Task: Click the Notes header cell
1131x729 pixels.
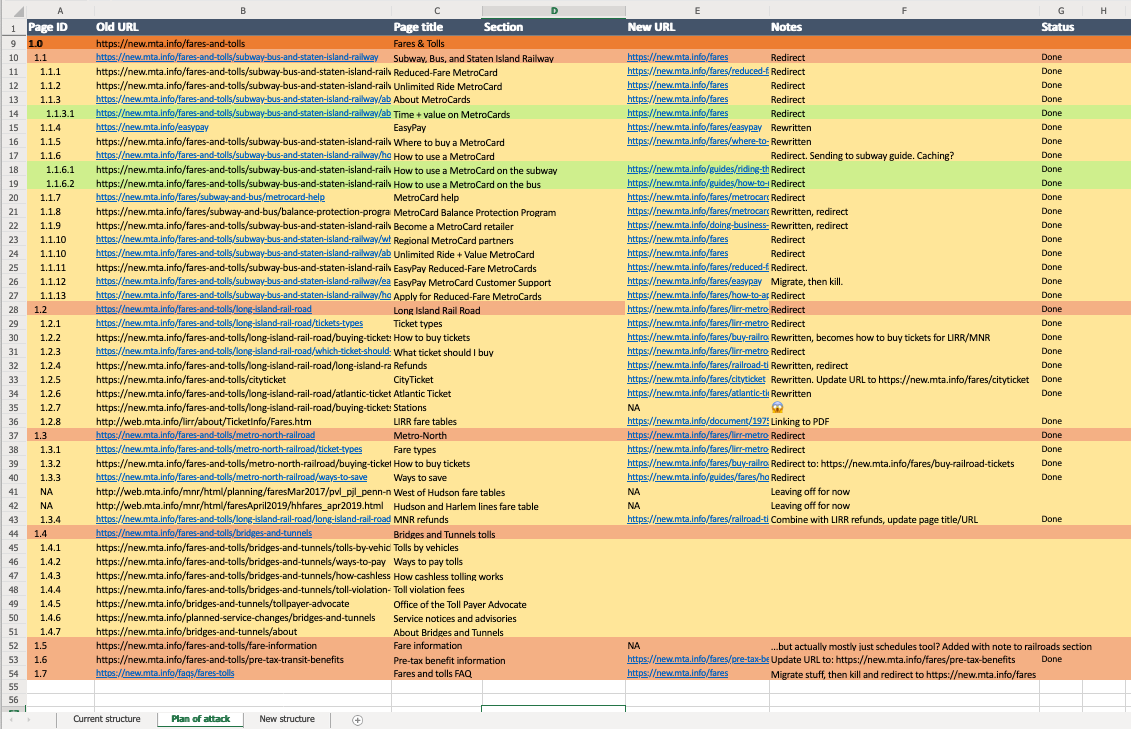Action: tap(904, 27)
